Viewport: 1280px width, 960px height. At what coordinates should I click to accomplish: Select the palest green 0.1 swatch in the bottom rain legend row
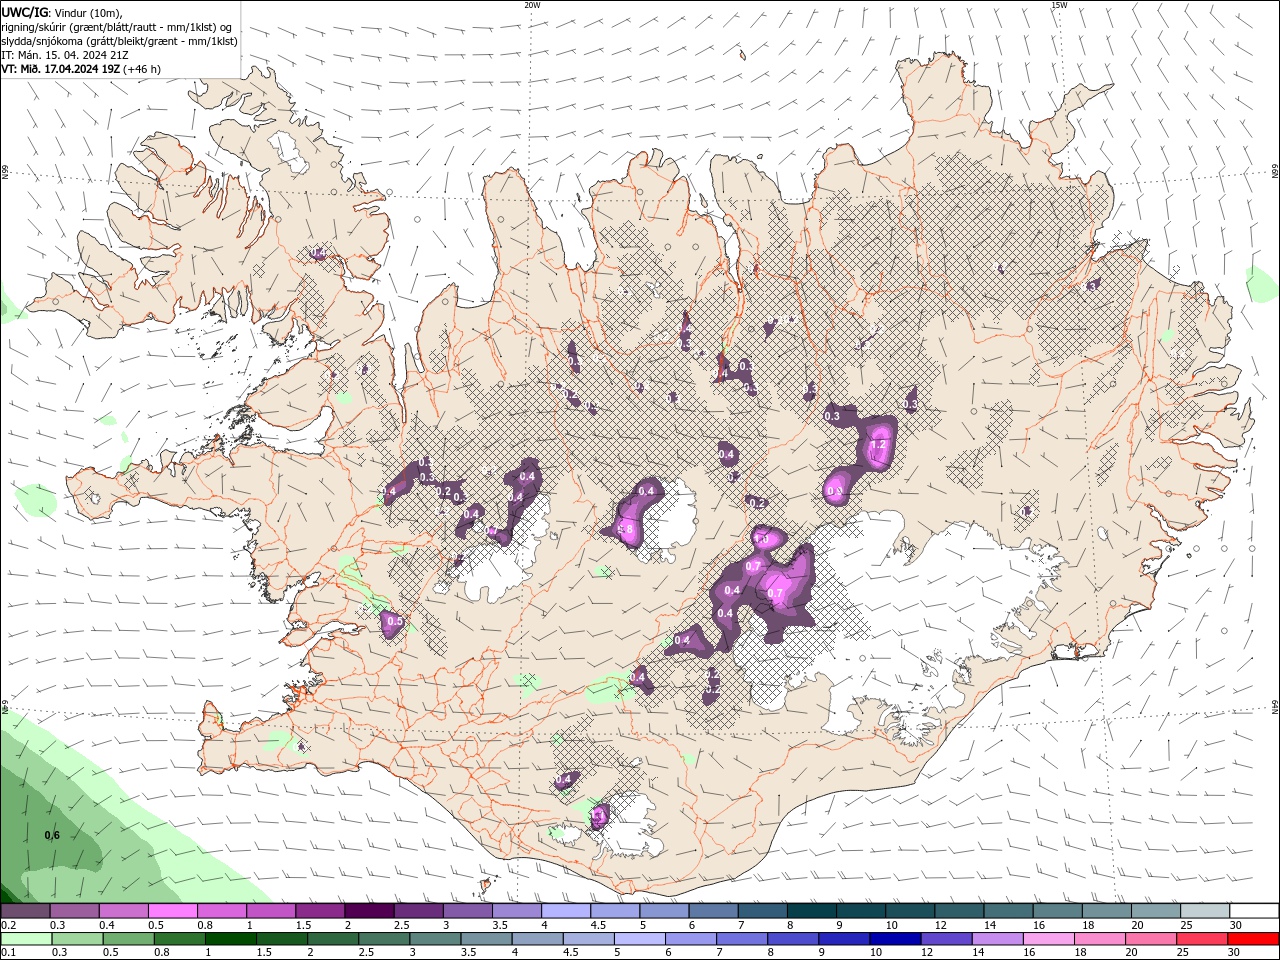[x=26, y=938]
